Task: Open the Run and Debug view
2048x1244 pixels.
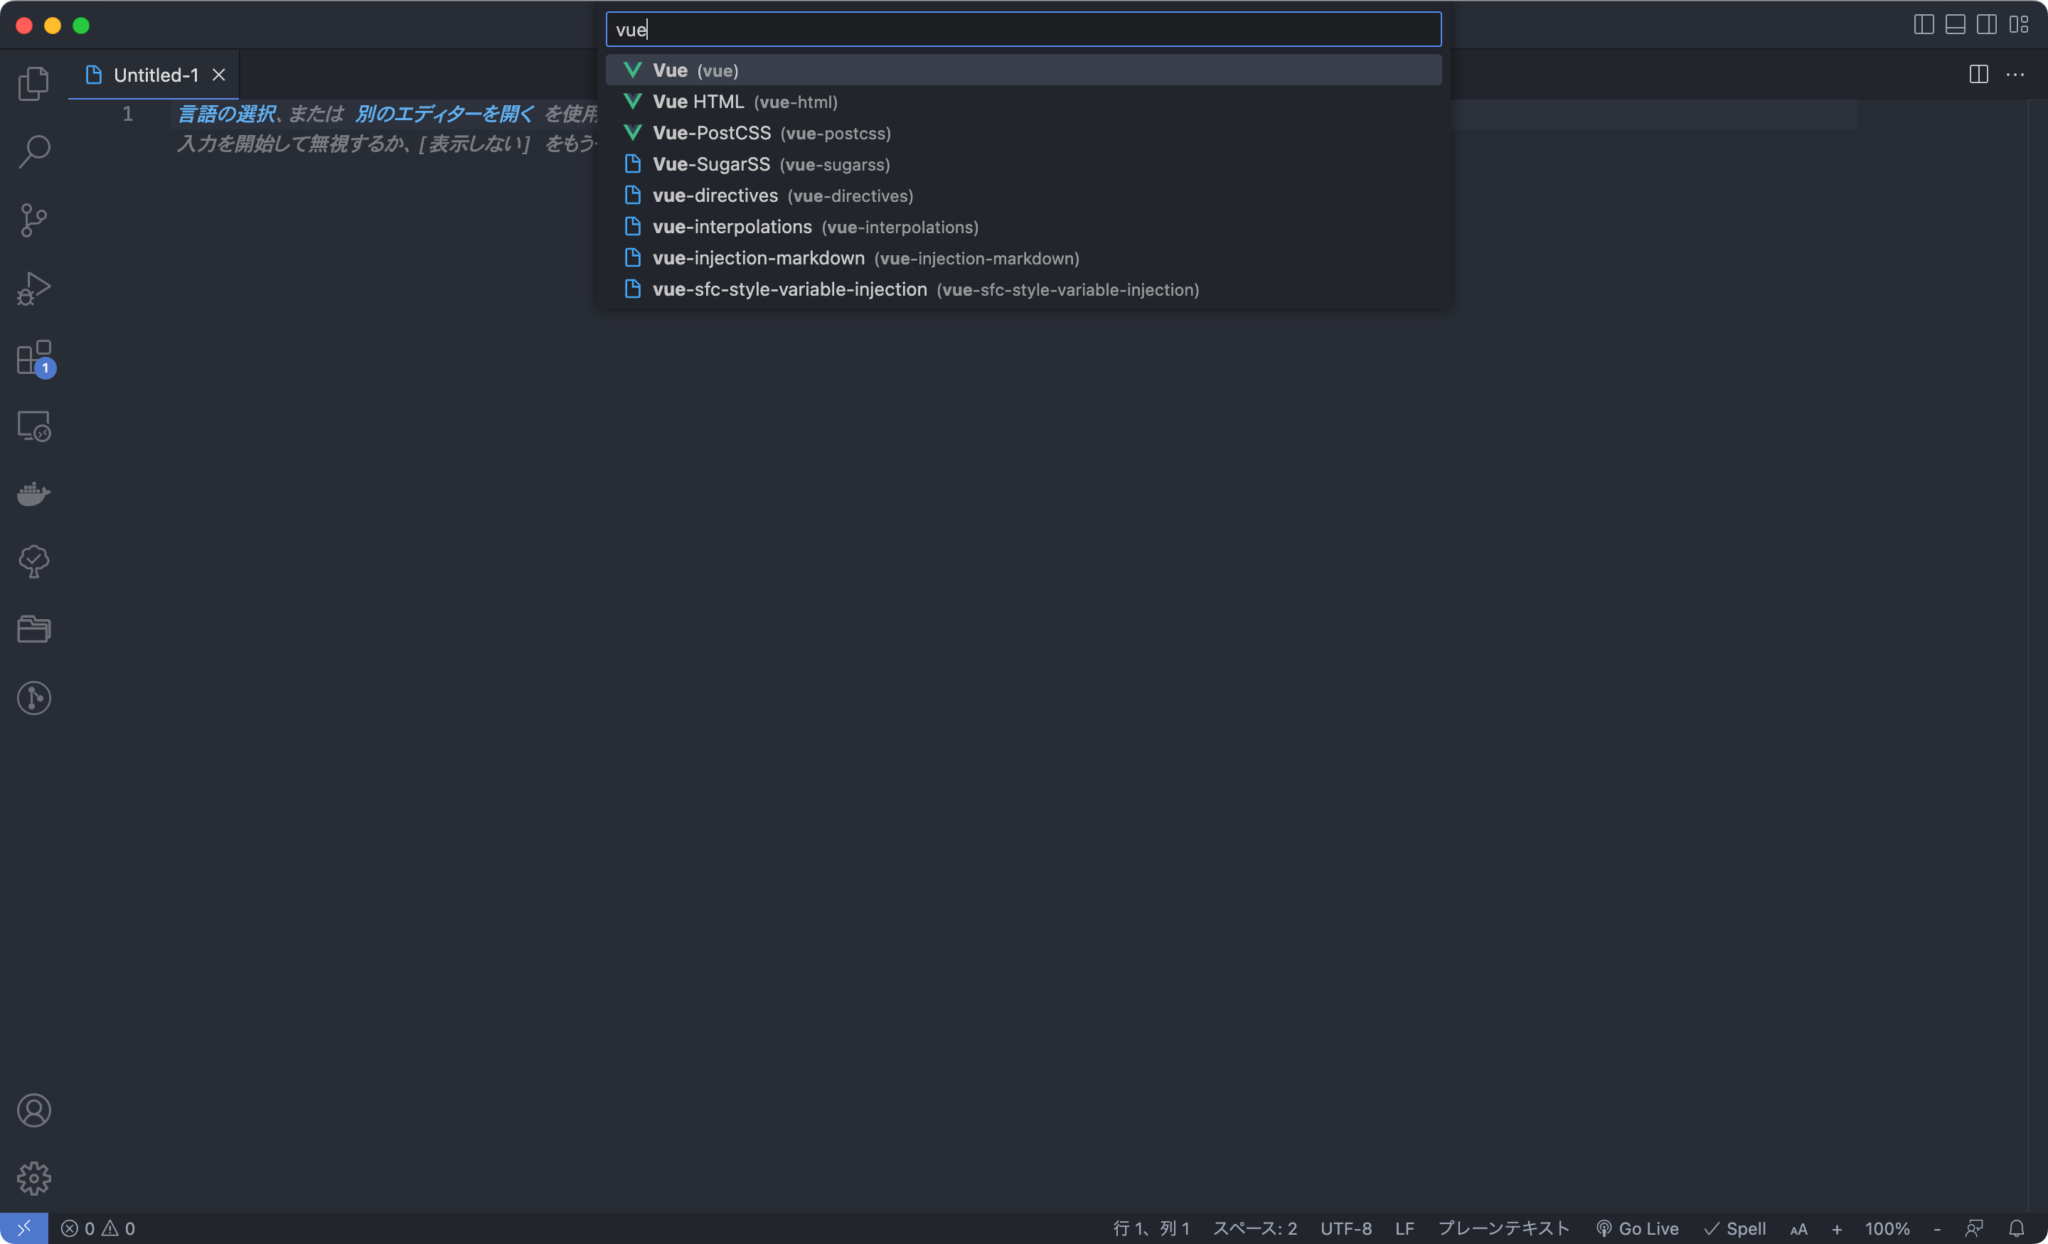Action: coord(33,288)
